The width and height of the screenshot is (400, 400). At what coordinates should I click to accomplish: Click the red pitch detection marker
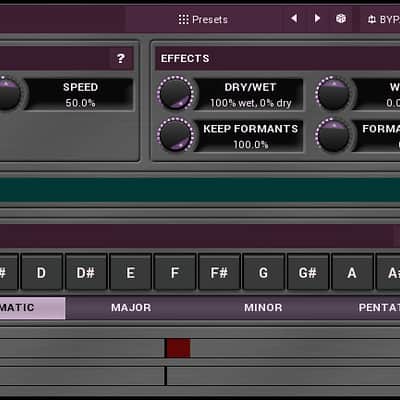(x=178, y=348)
